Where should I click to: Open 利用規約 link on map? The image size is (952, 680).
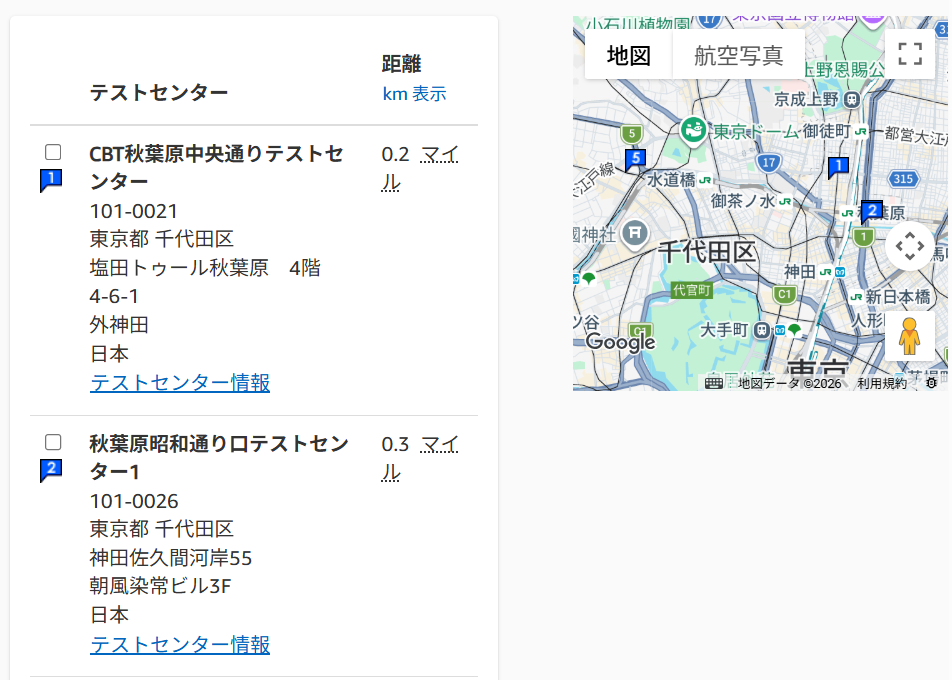click(882, 383)
